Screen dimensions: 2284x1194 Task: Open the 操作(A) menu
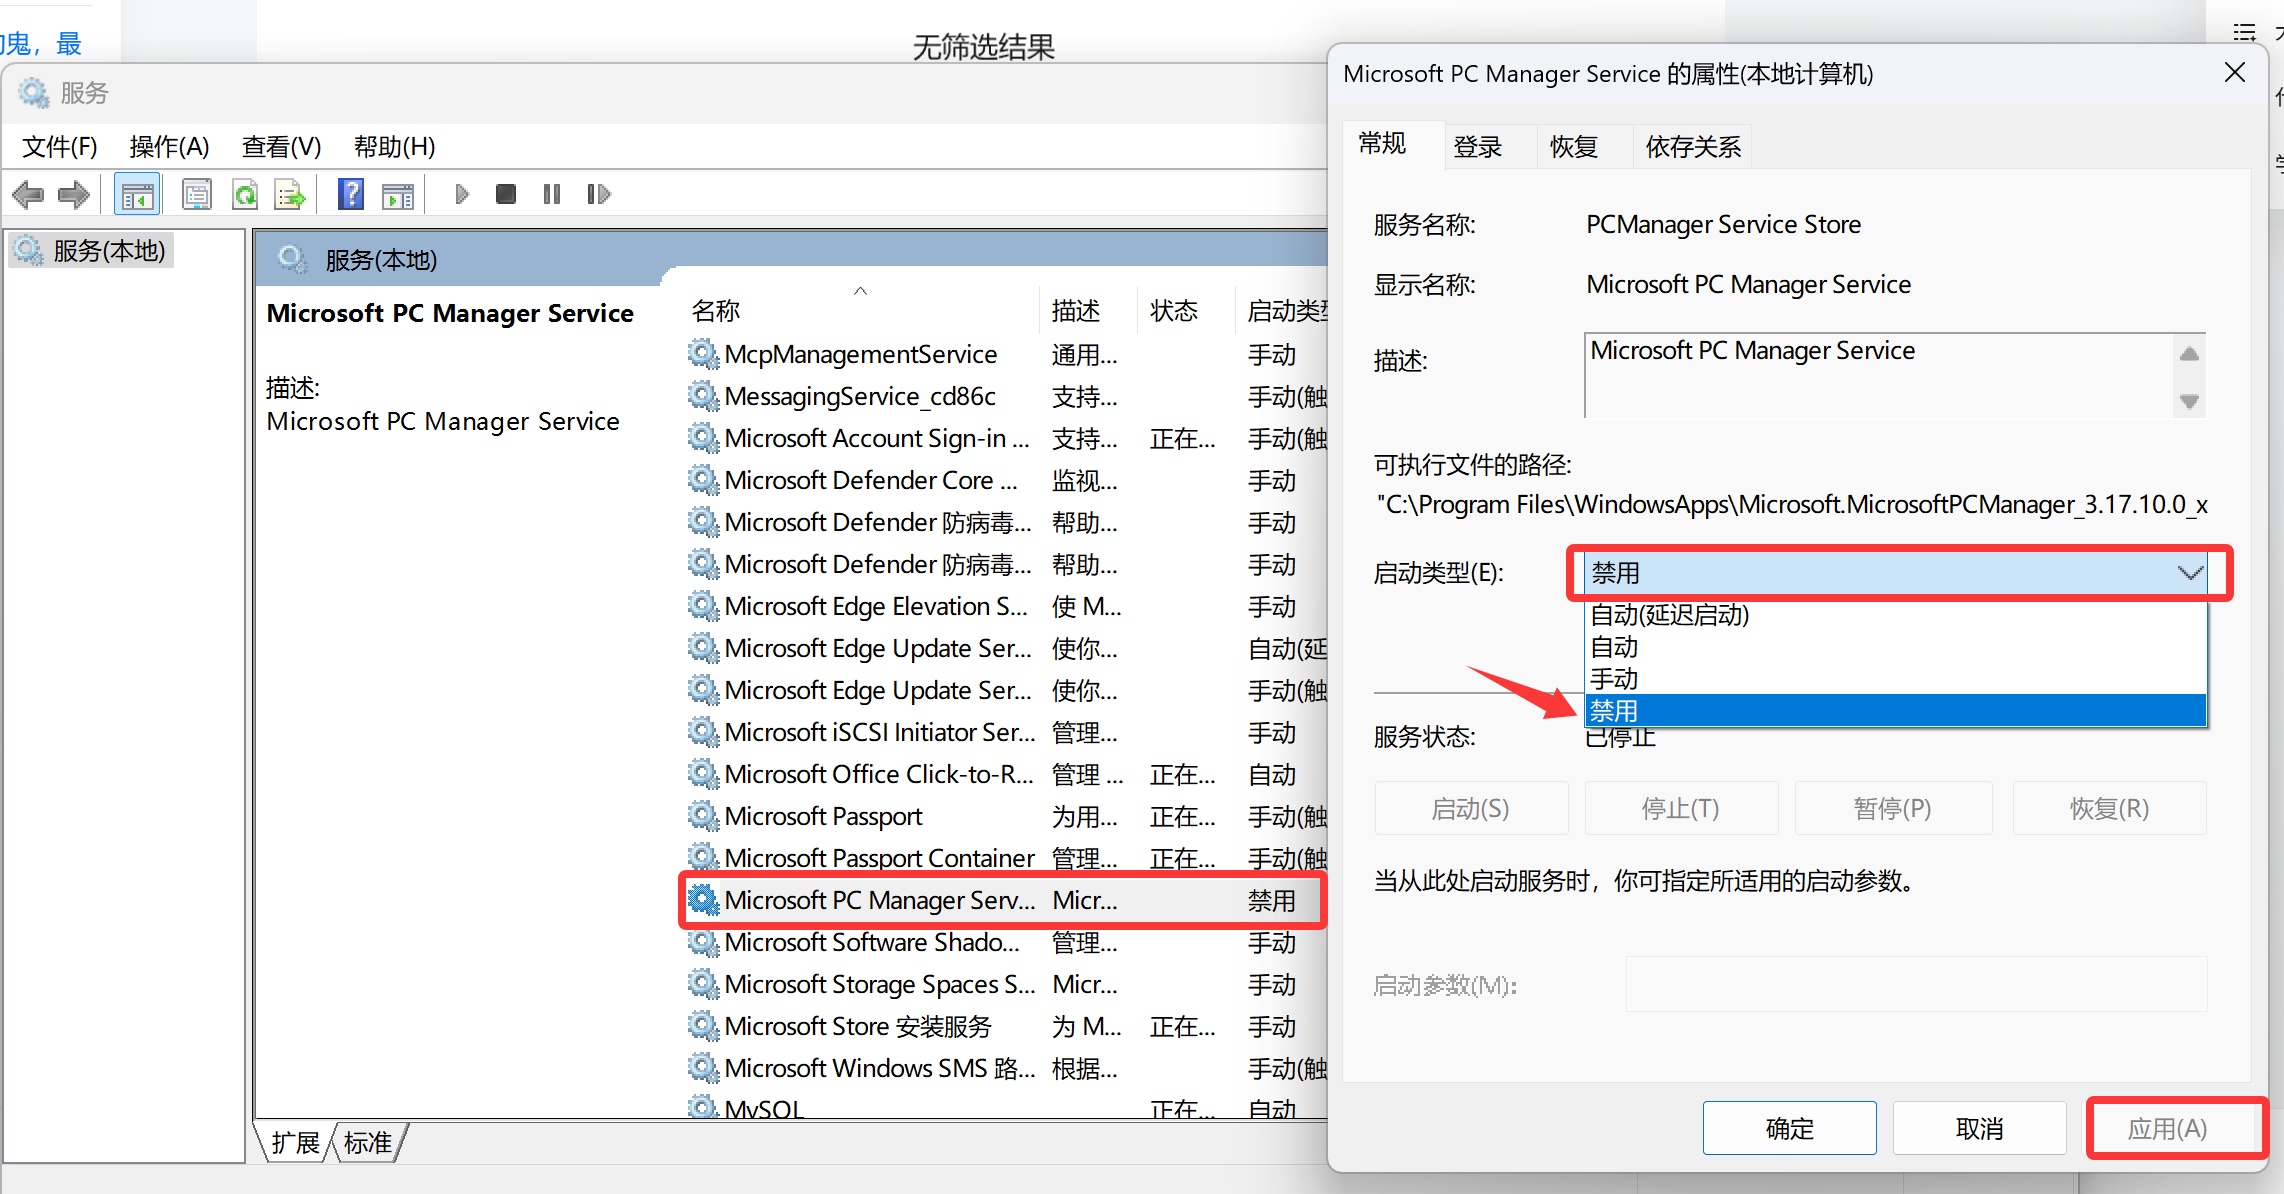(169, 147)
